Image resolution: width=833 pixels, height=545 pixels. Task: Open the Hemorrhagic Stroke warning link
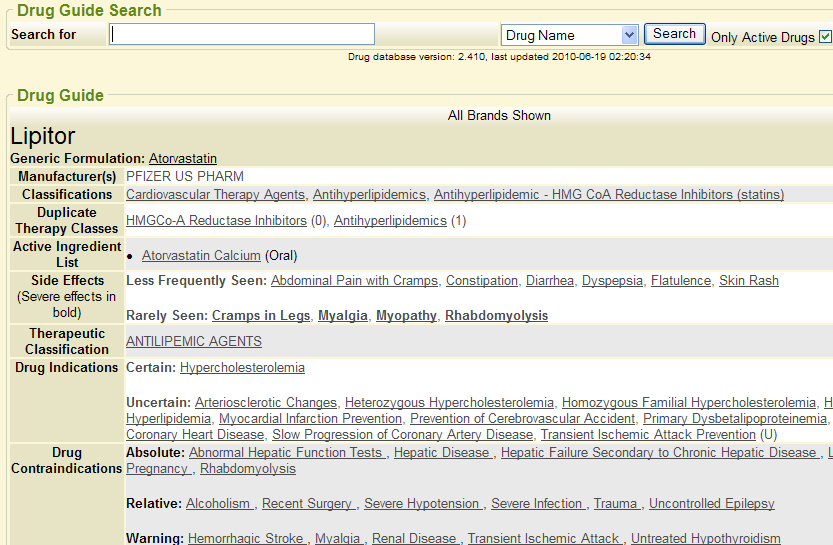(247, 538)
